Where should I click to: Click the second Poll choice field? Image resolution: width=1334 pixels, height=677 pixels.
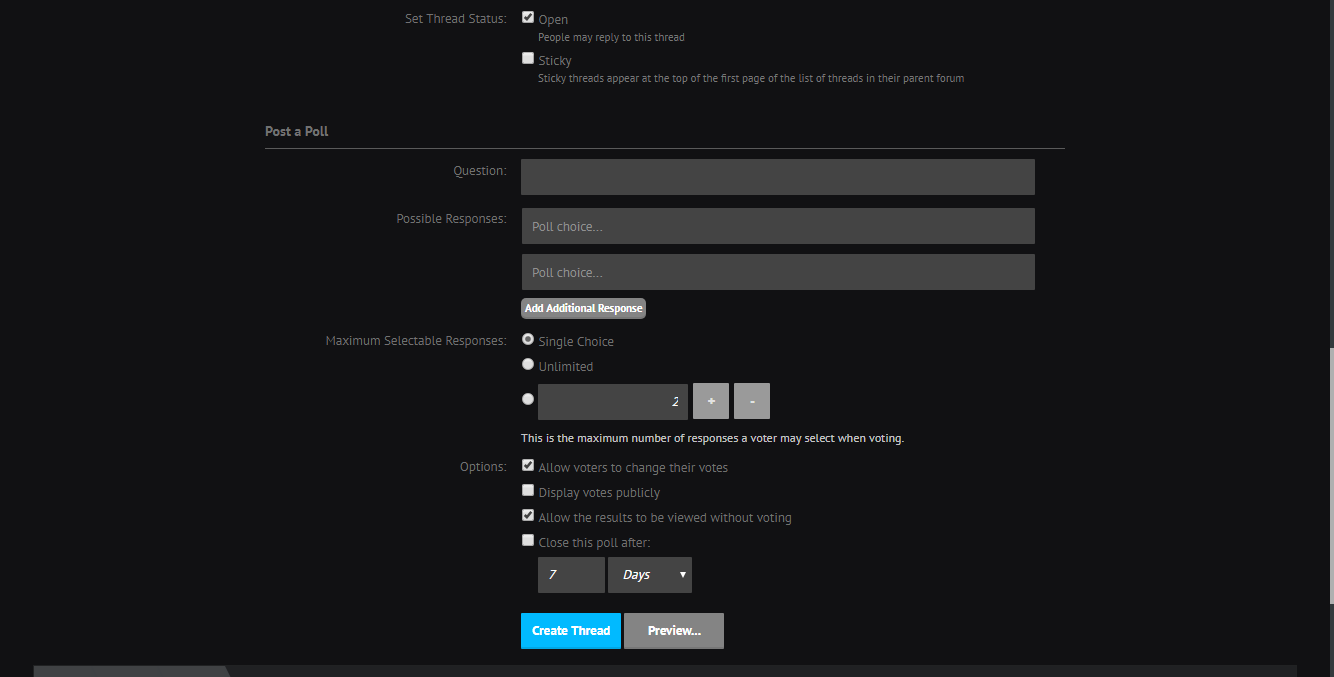[x=777, y=272]
